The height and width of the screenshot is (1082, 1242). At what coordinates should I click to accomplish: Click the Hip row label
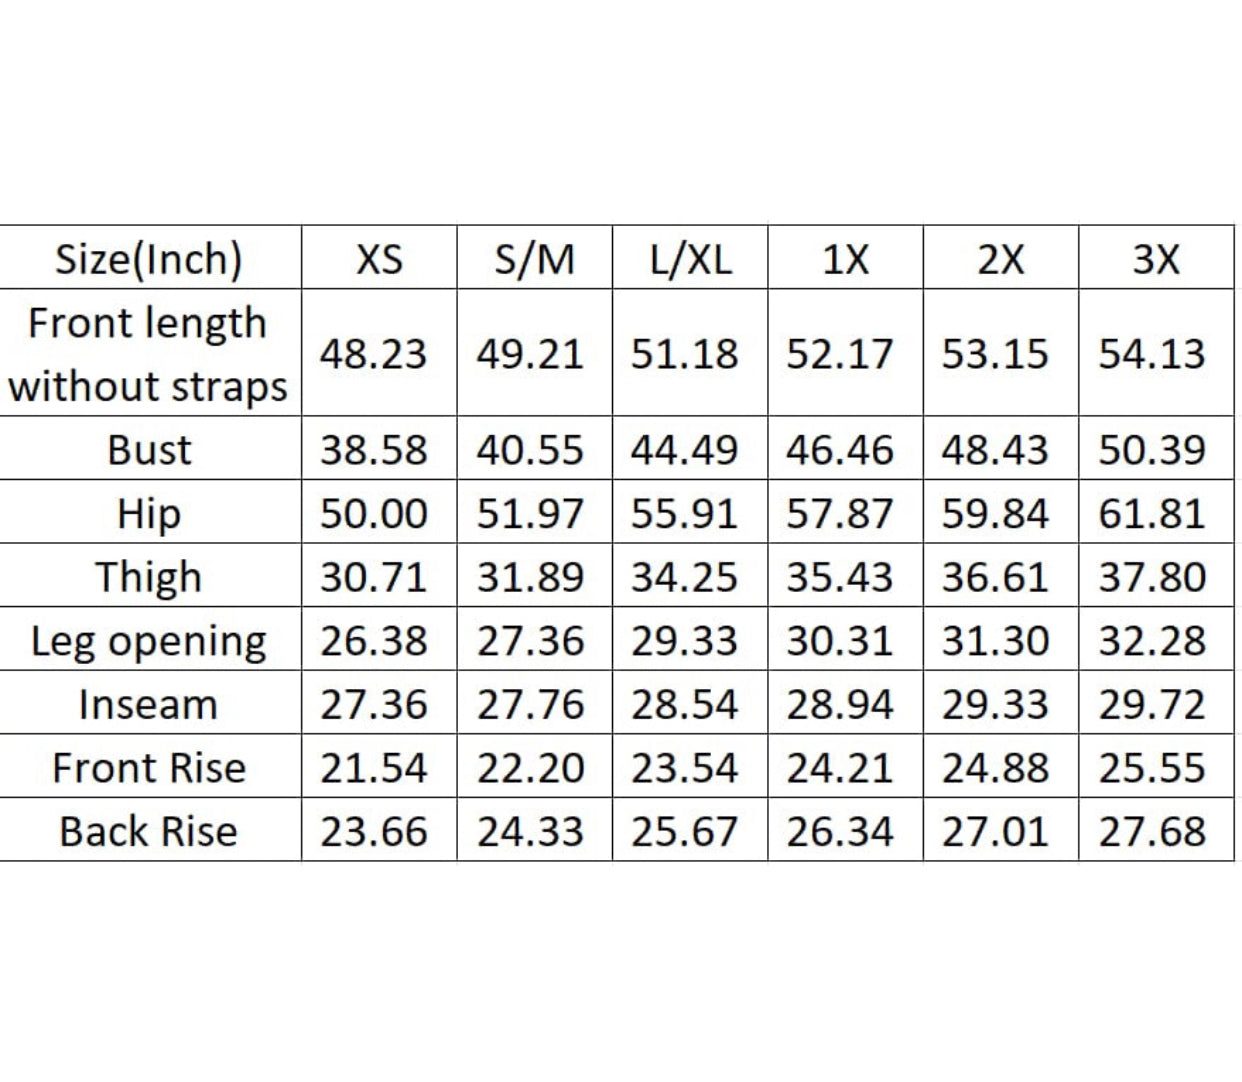[149, 513]
